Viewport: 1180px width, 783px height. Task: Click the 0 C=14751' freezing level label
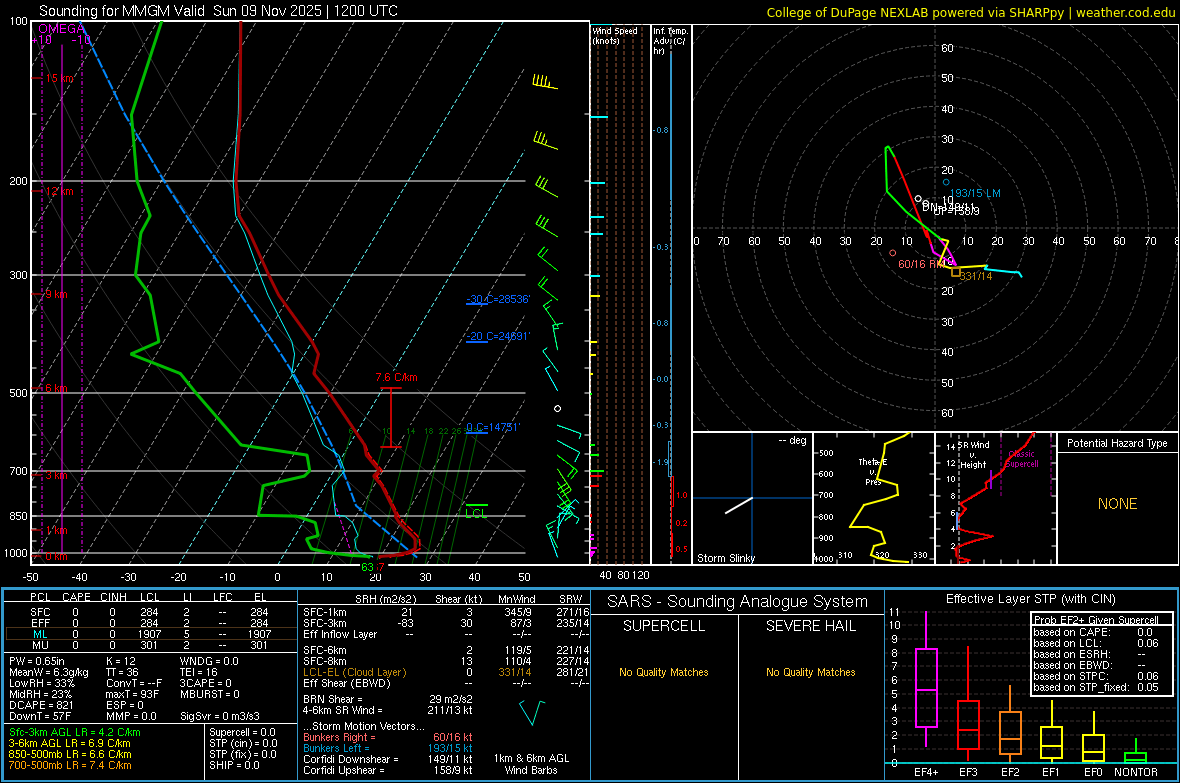point(493,427)
